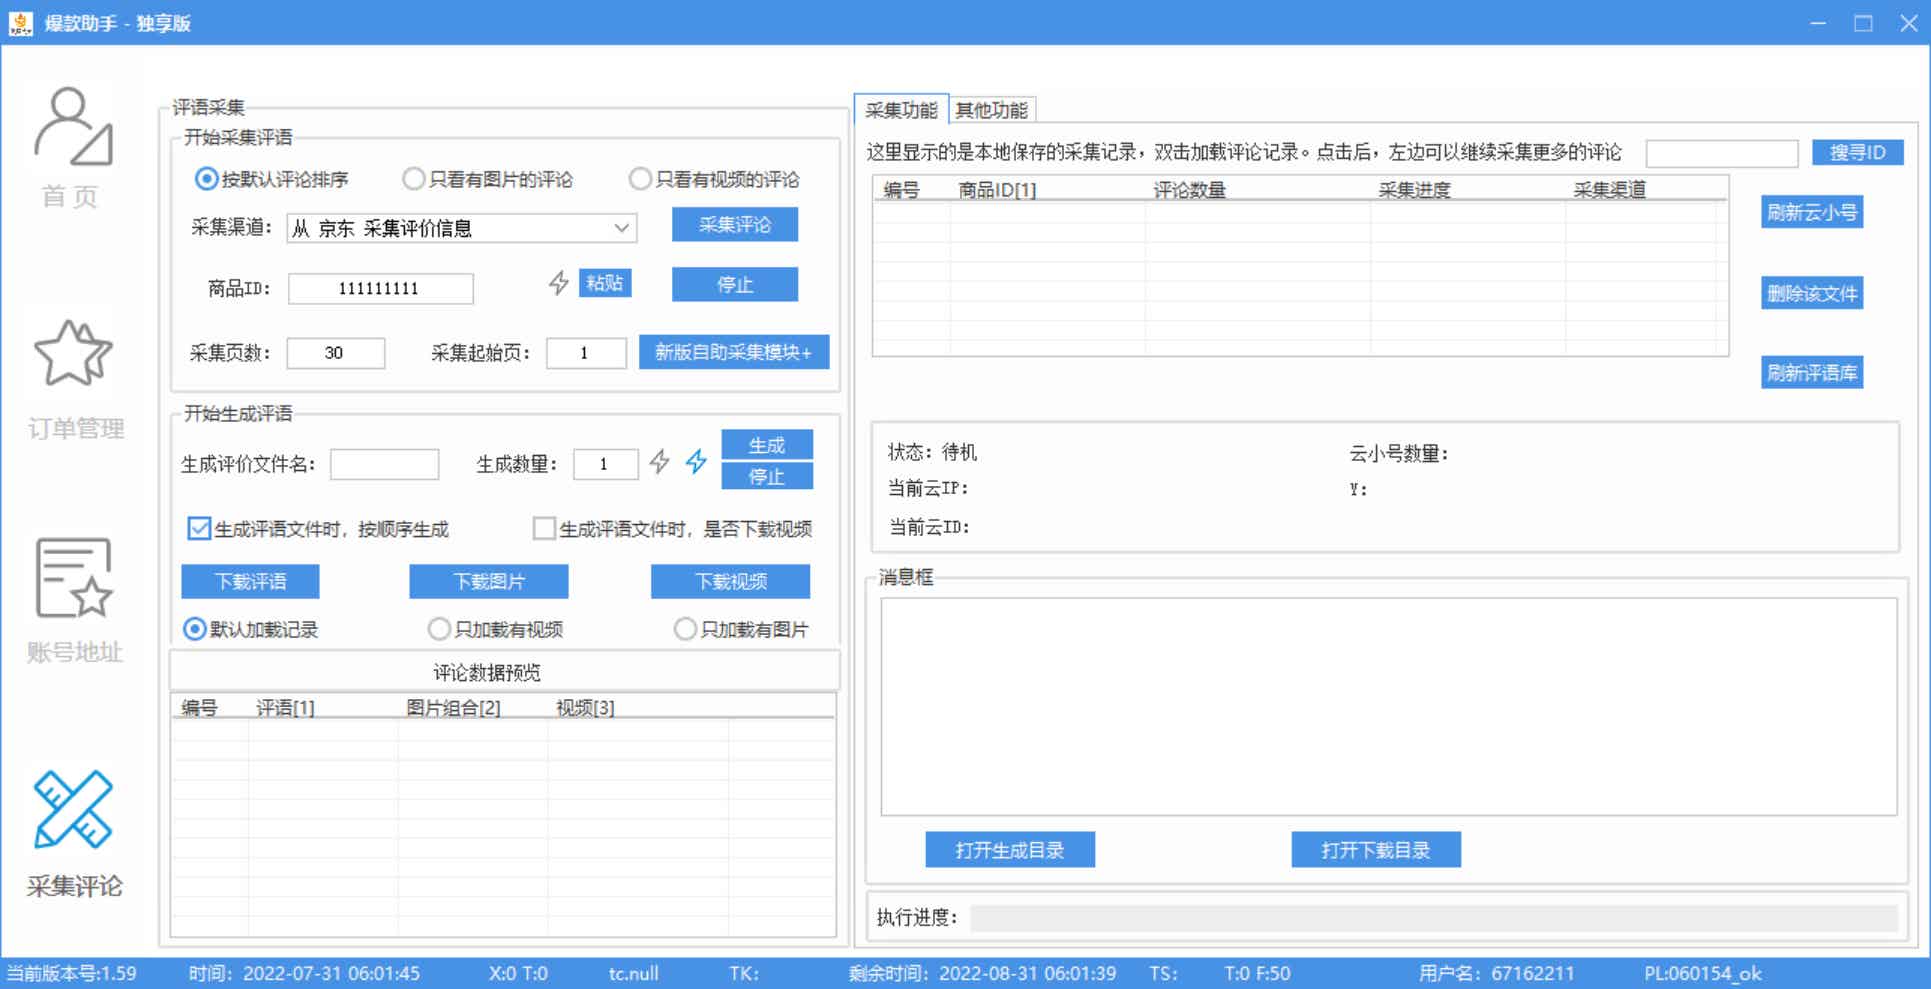Viewport: 1931px width, 989px height.
Task: Click app logo icon in title bar
Action: (x=20, y=22)
